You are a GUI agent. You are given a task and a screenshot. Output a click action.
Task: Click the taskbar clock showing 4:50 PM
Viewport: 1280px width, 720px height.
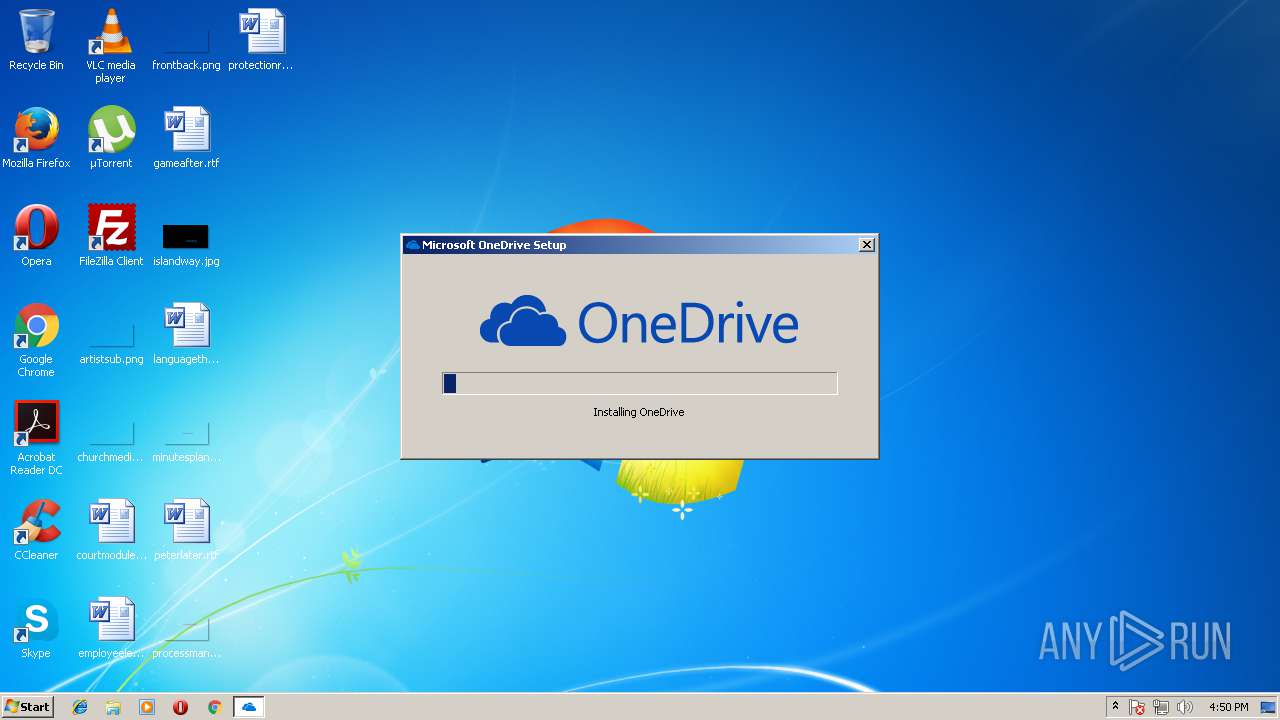[1228, 707]
